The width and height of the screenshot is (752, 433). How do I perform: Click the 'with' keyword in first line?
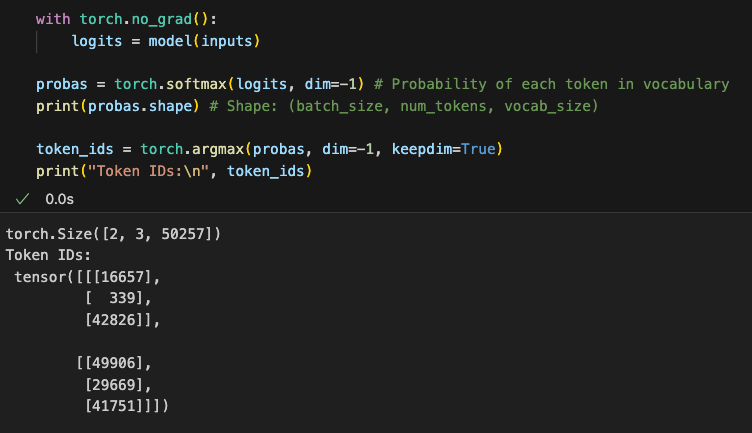(x=51, y=19)
